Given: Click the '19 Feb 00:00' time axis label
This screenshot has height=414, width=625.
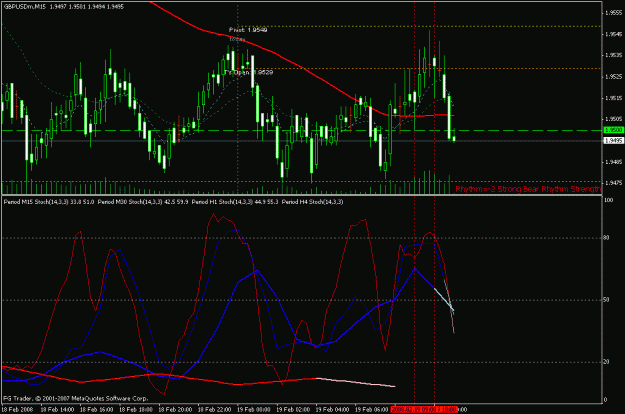Looking at the screenshot, I should click(x=254, y=409).
